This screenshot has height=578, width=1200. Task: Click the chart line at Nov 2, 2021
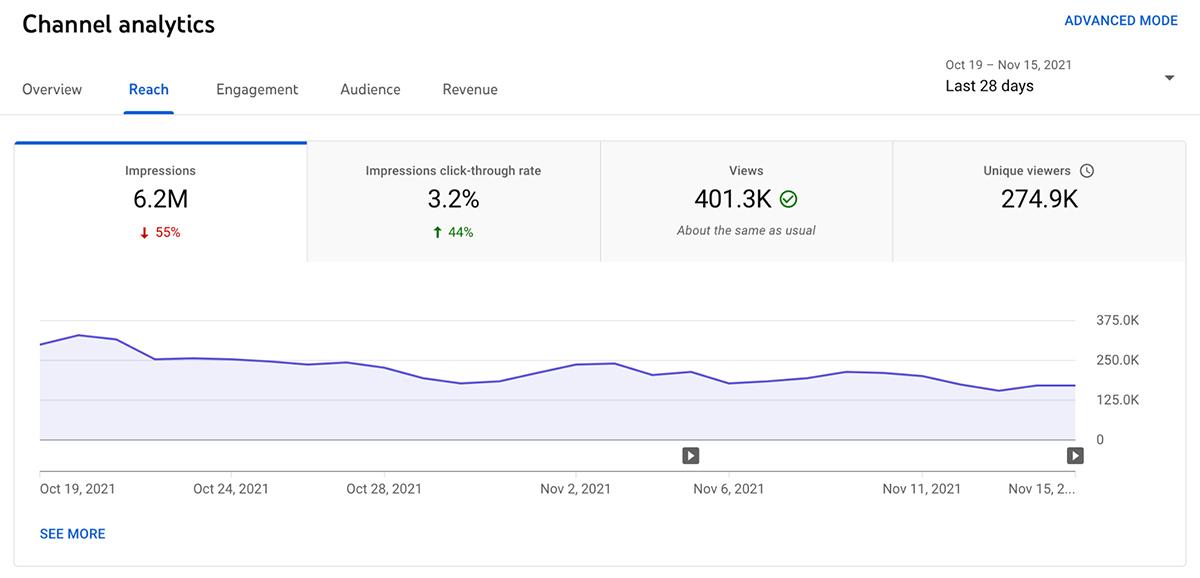pyautogui.click(x=576, y=365)
